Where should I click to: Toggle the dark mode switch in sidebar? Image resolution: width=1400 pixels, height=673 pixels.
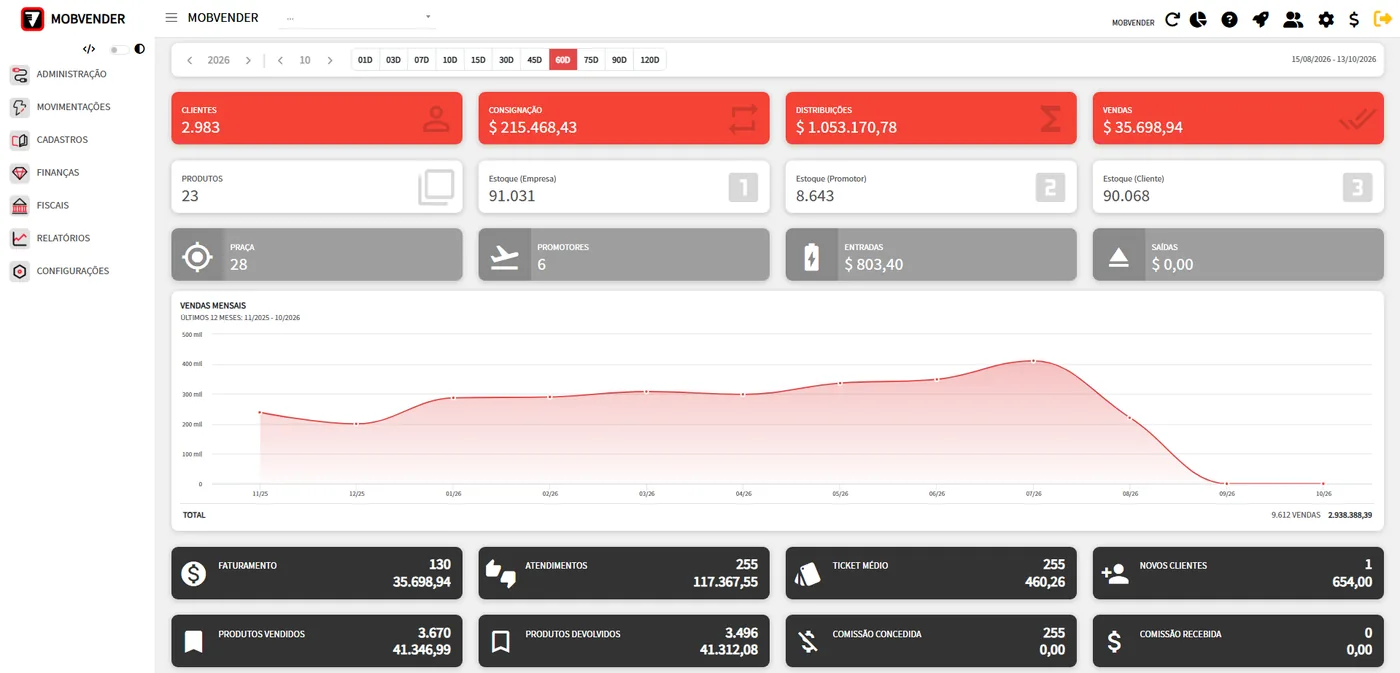point(118,49)
